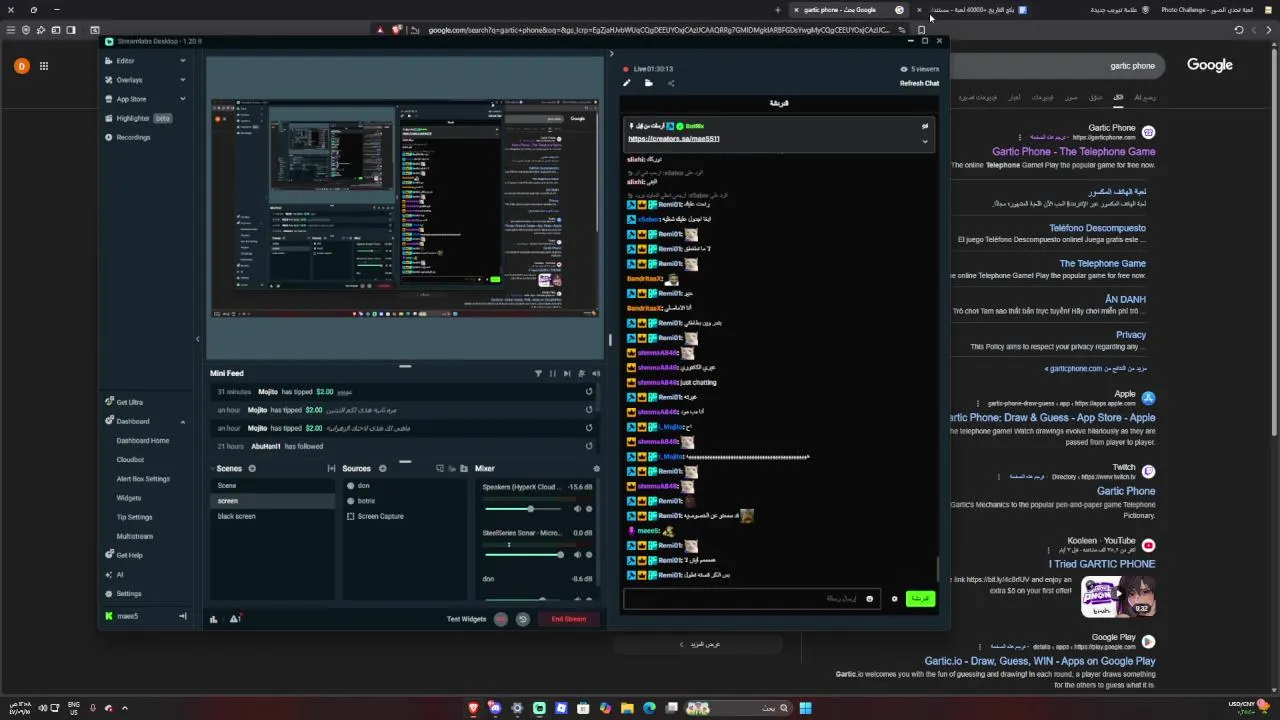Image resolution: width=1280 pixels, height=720 pixels.
Task: Open Multistream in the sidebar
Action: tap(135, 536)
